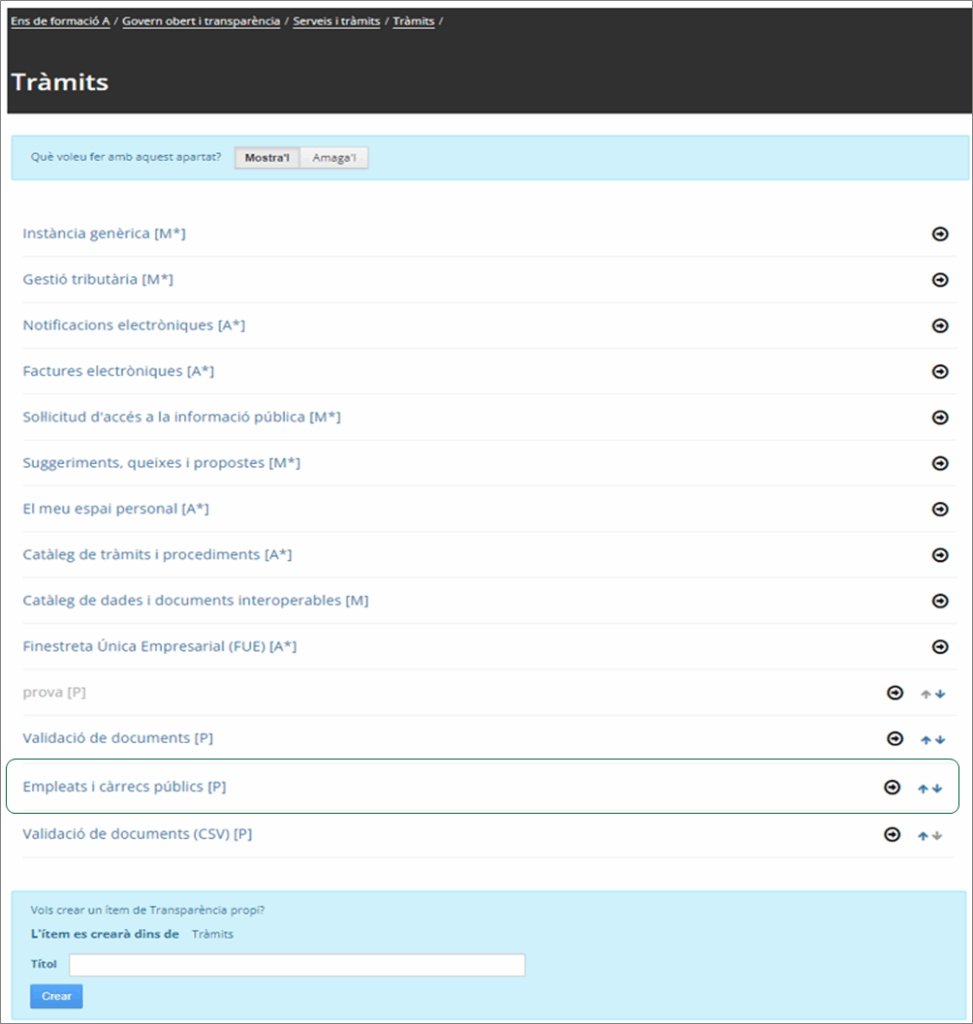This screenshot has width=973, height=1024.
Task: Open arrow icon for Factures electròniques
Action: [940, 372]
